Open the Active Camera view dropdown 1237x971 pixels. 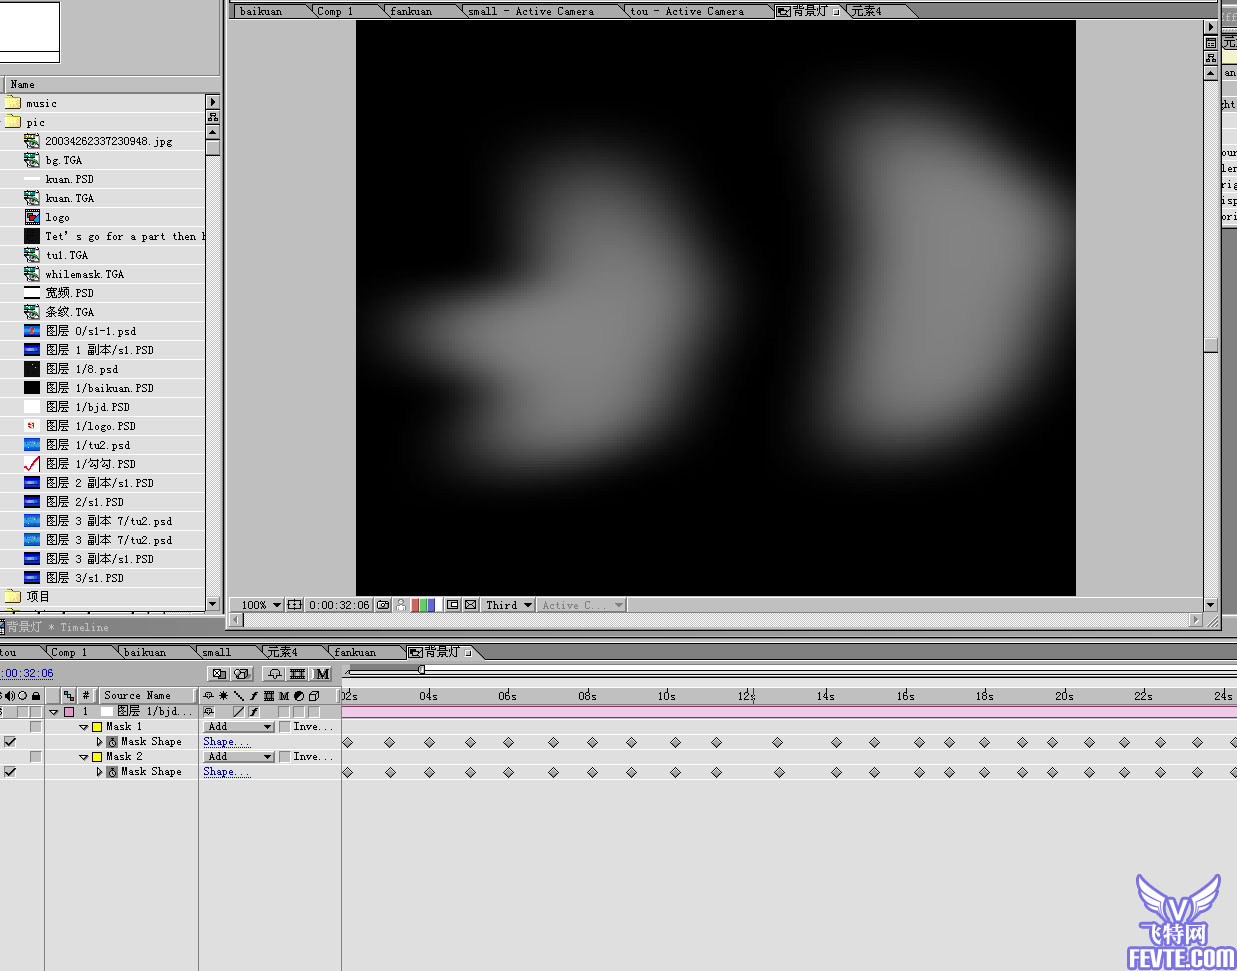pos(582,605)
